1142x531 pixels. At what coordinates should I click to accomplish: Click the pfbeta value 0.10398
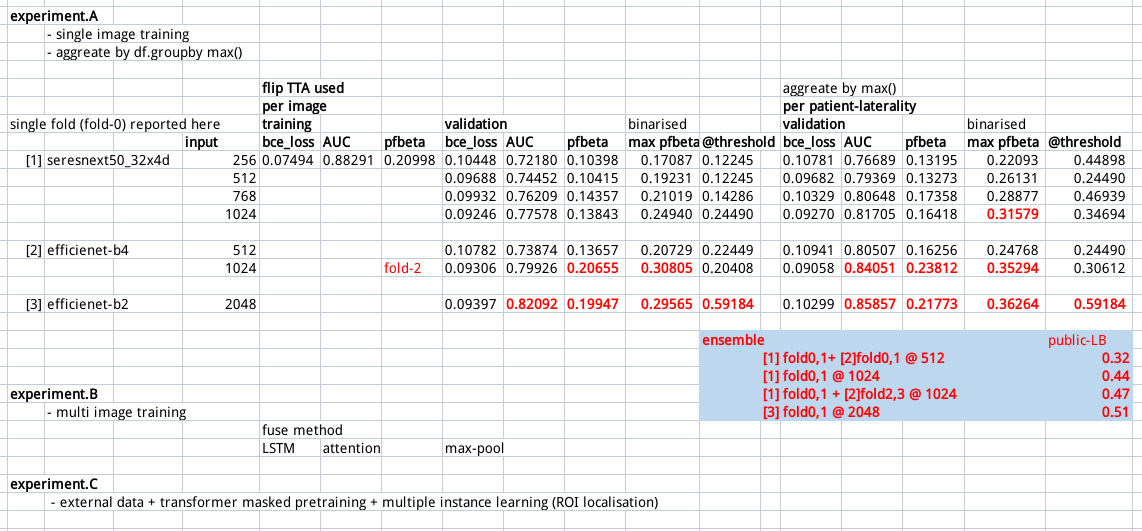click(x=592, y=160)
